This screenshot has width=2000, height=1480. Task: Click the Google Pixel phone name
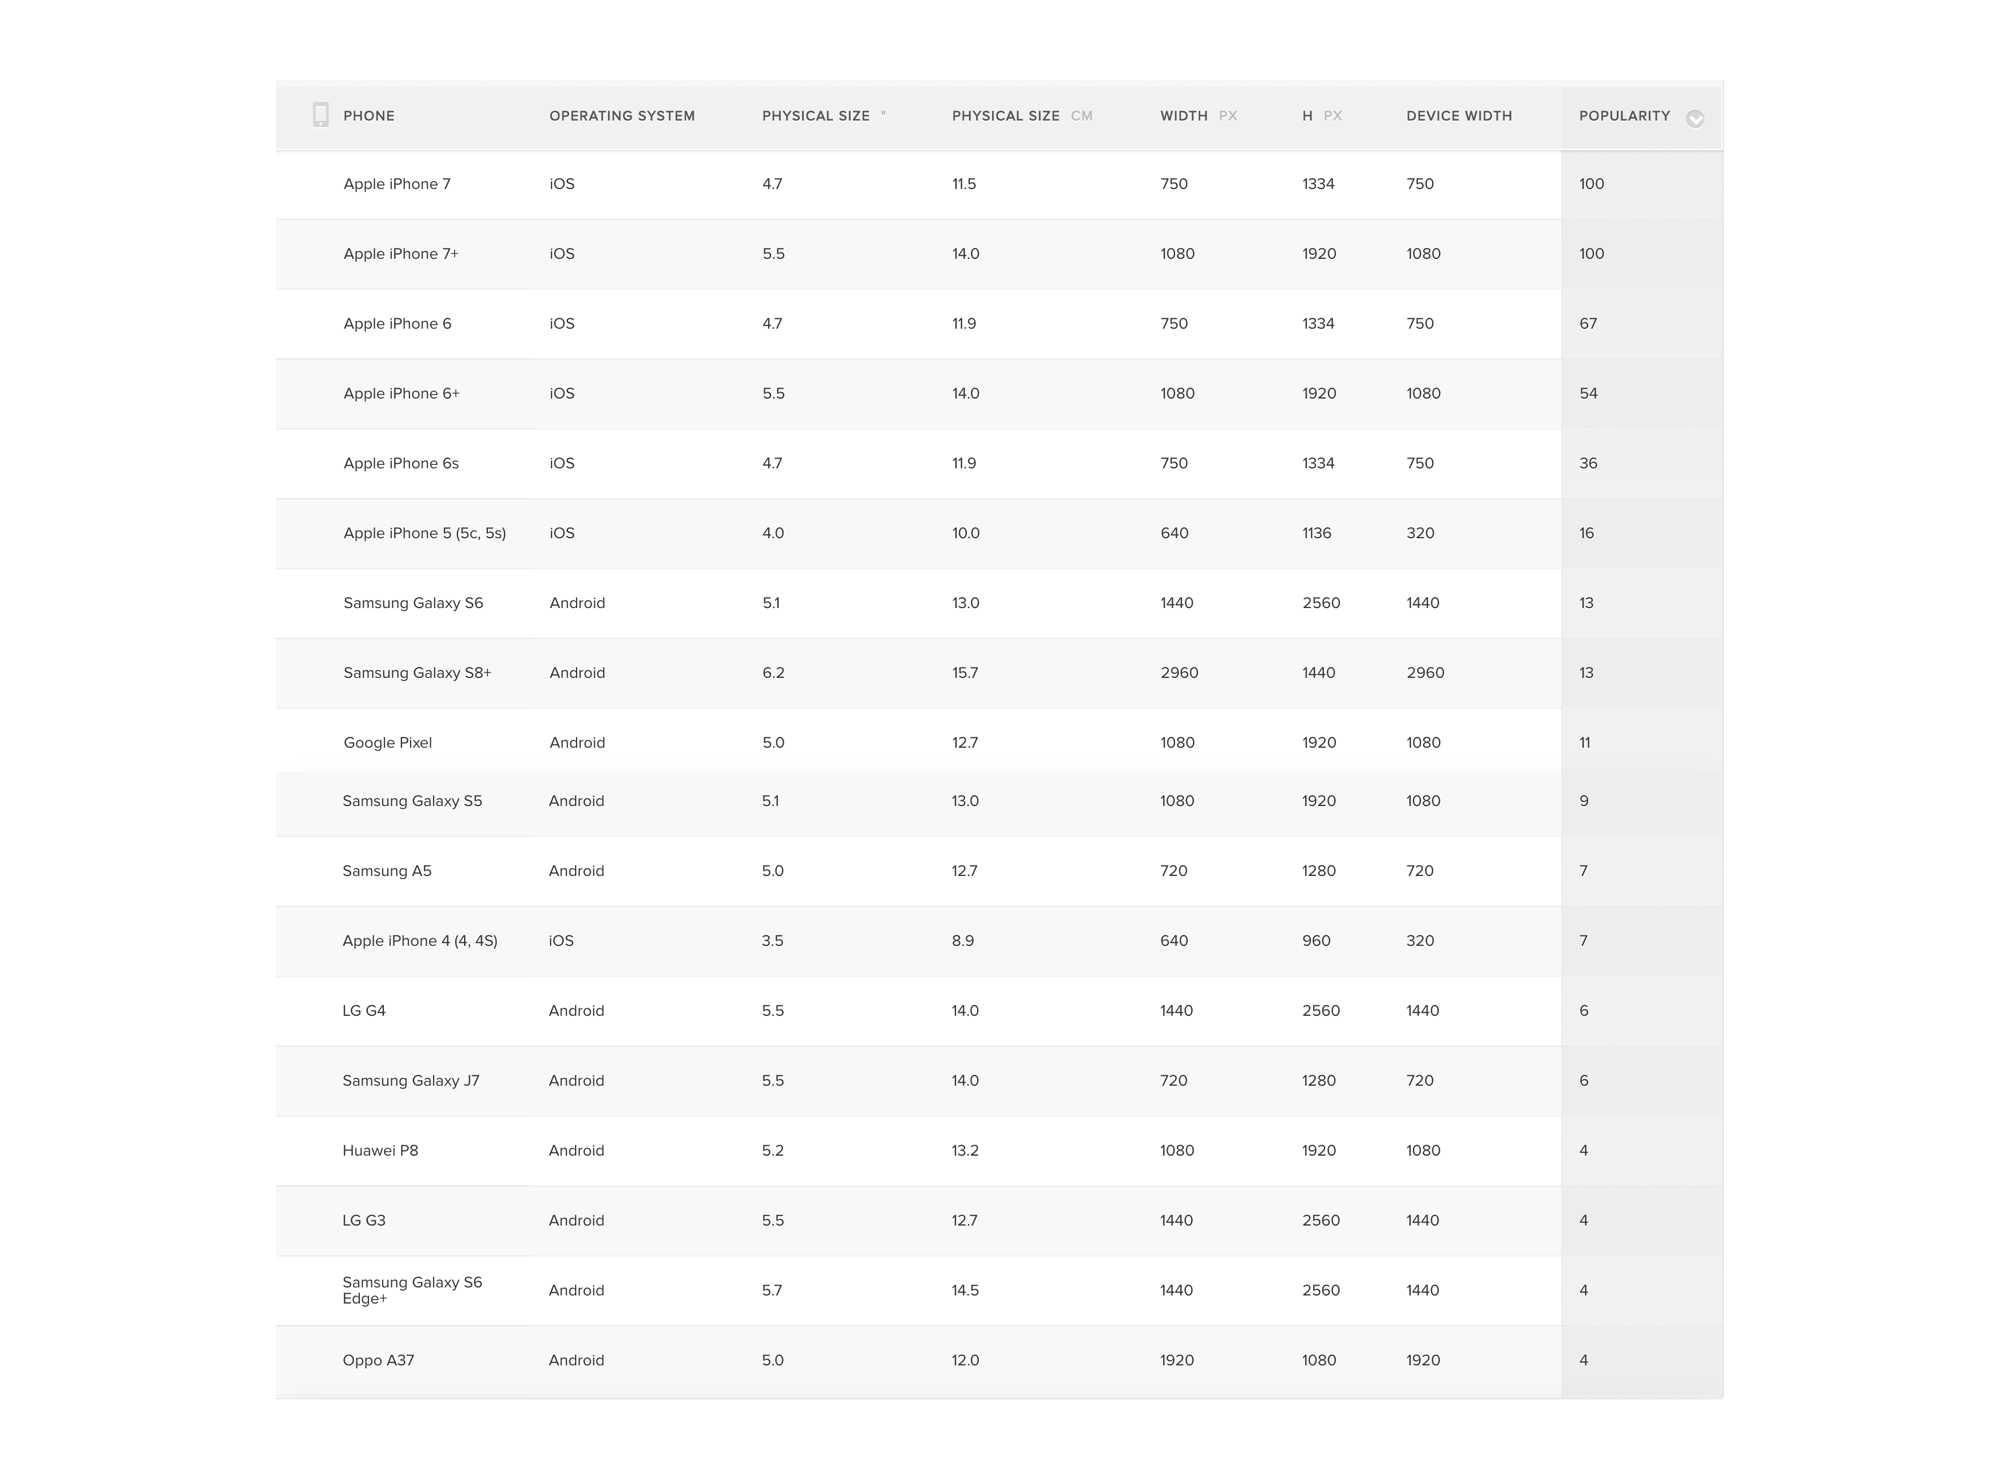tap(388, 743)
